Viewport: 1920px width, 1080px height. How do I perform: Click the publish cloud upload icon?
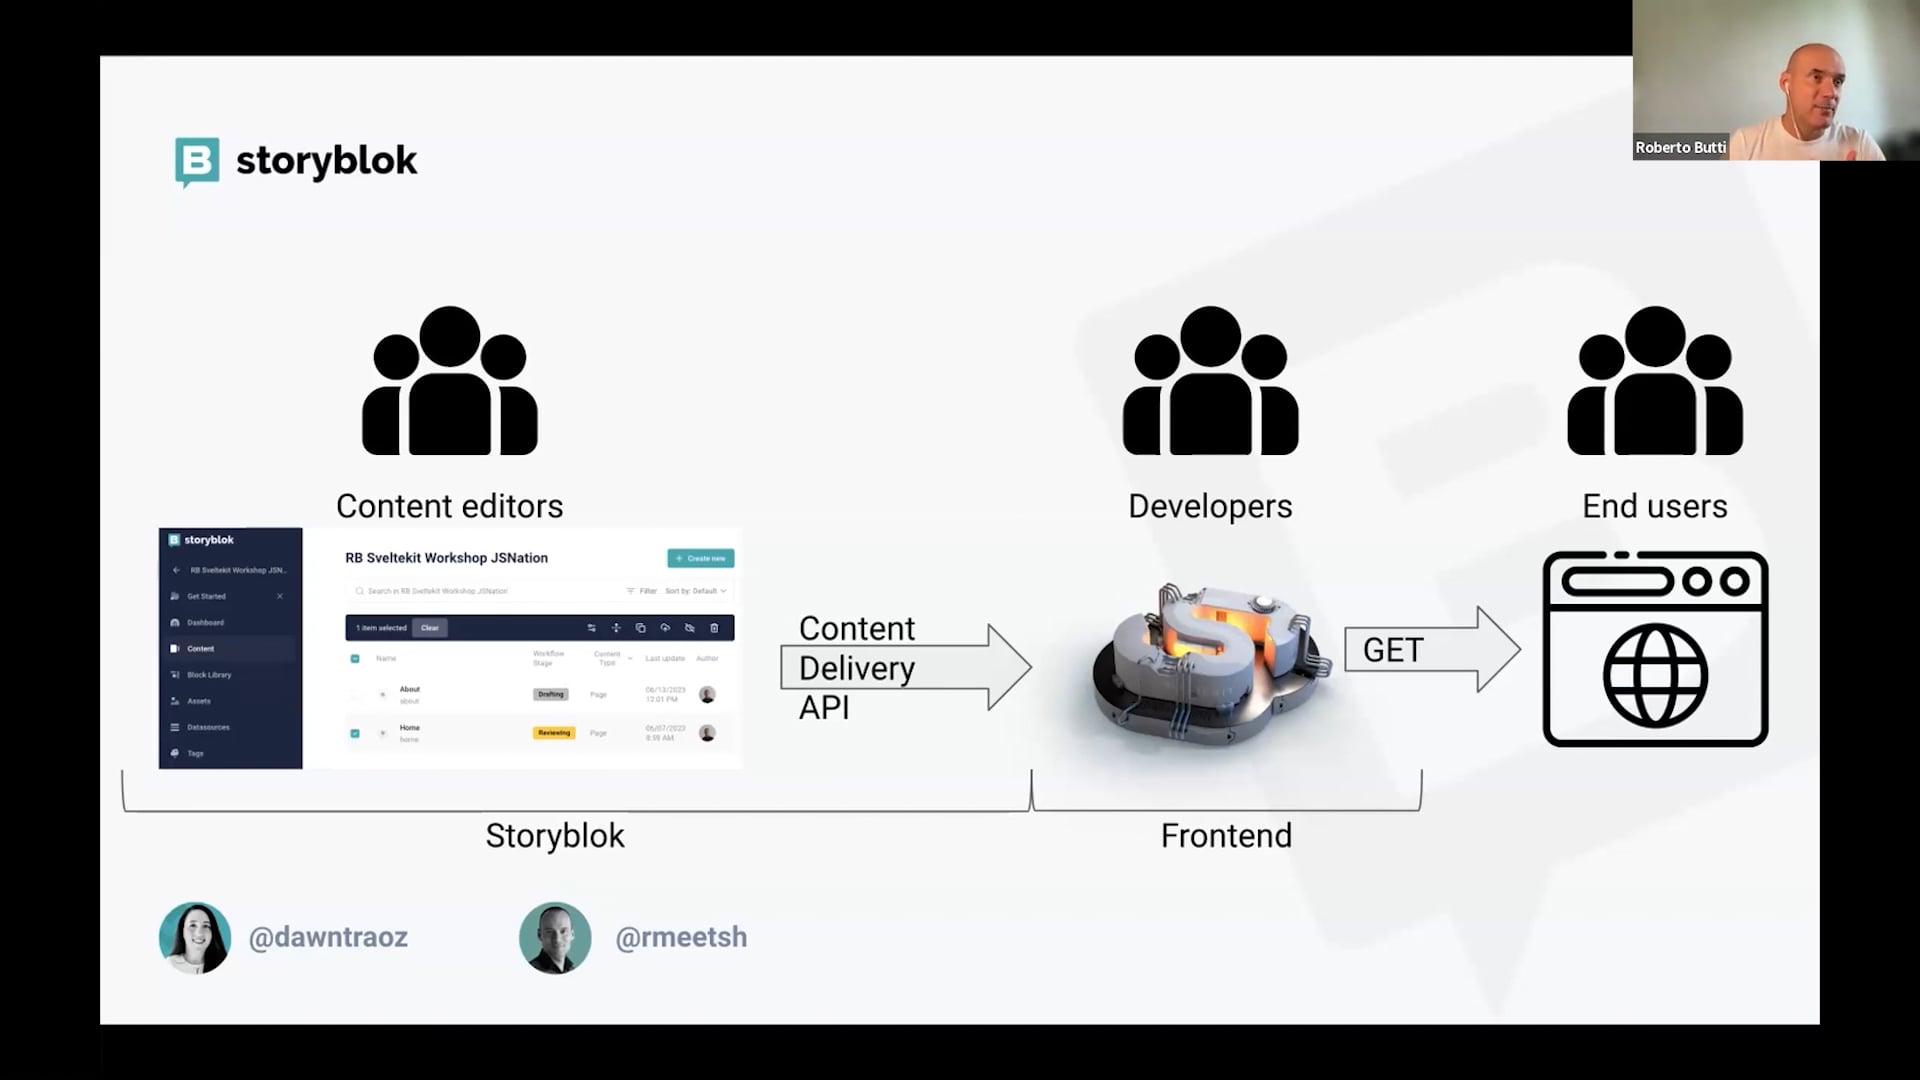[x=665, y=628]
